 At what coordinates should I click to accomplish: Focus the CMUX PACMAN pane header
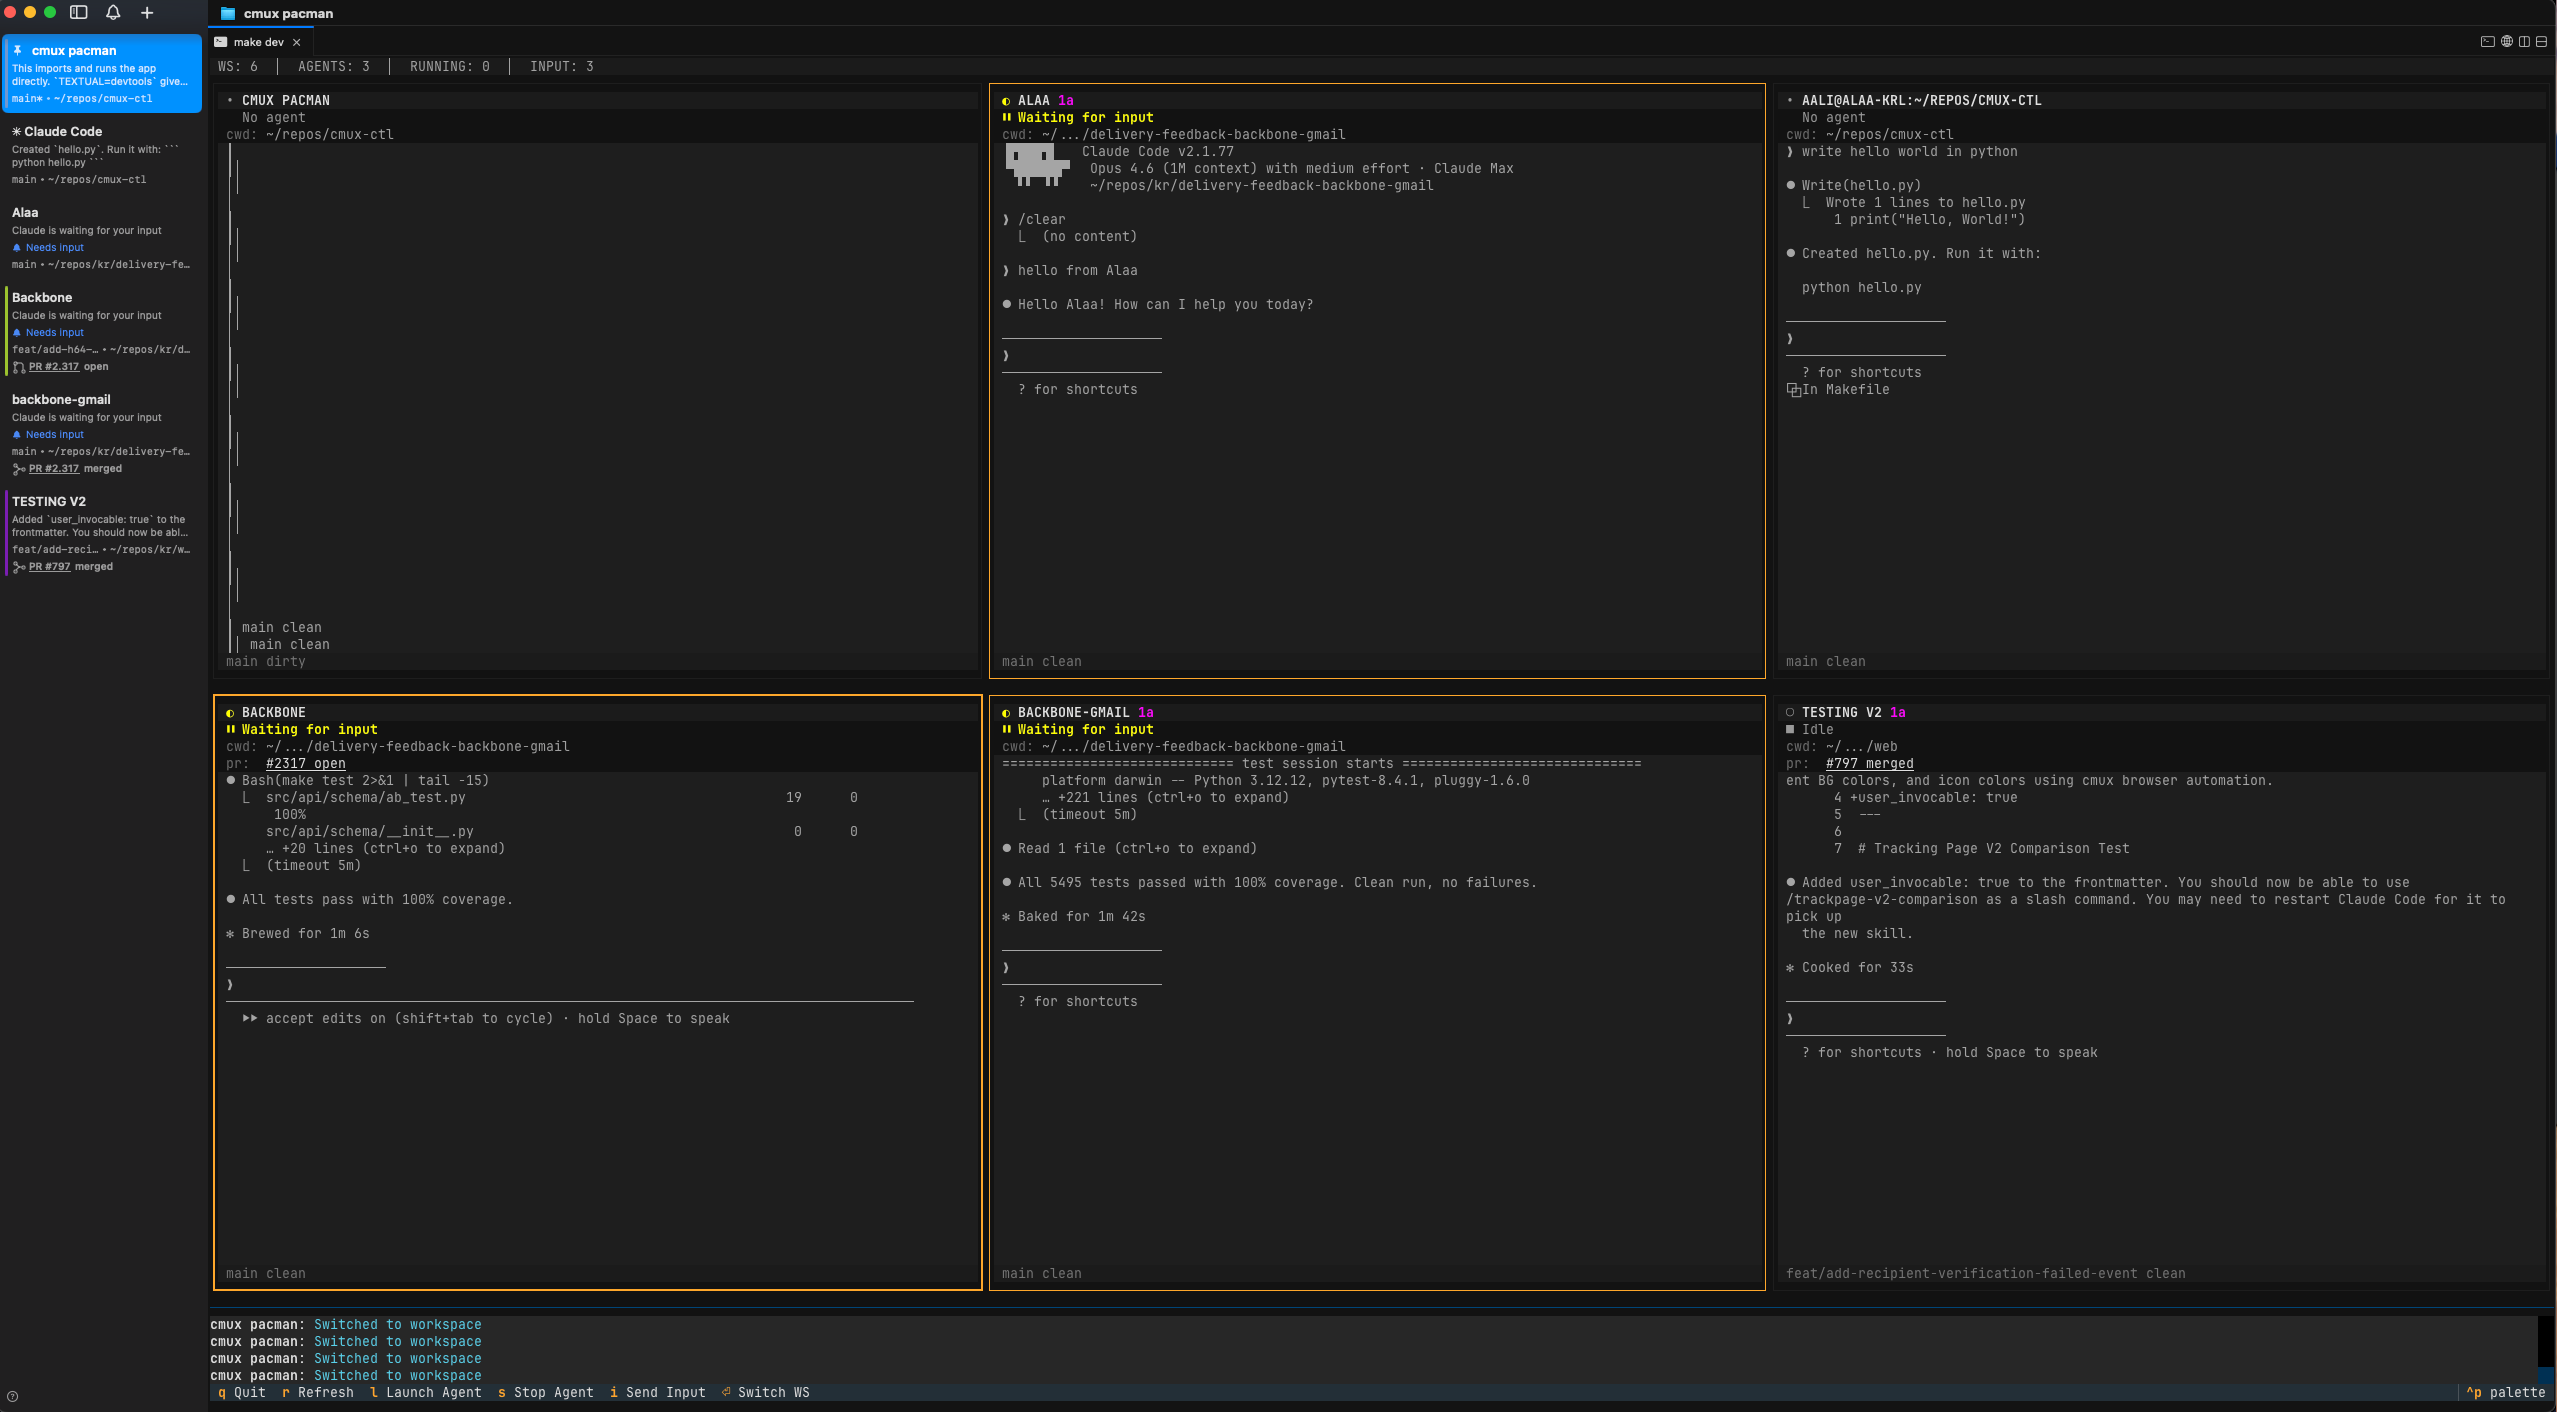pyautogui.click(x=598, y=101)
